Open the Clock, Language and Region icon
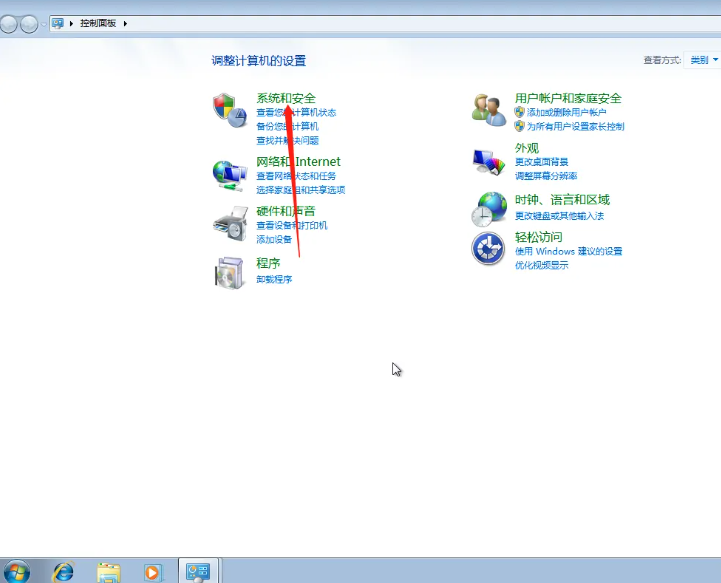Screen dimensions: 721x583 (488, 209)
